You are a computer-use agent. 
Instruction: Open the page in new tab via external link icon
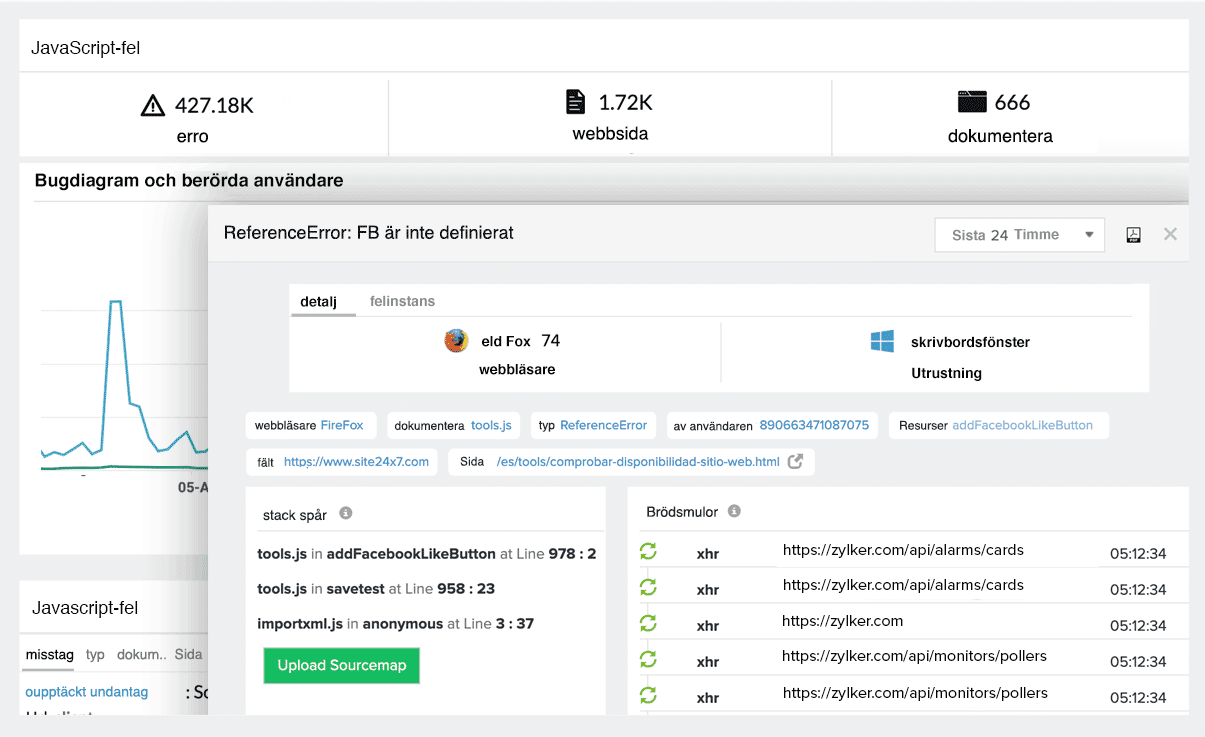click(795, 461)
